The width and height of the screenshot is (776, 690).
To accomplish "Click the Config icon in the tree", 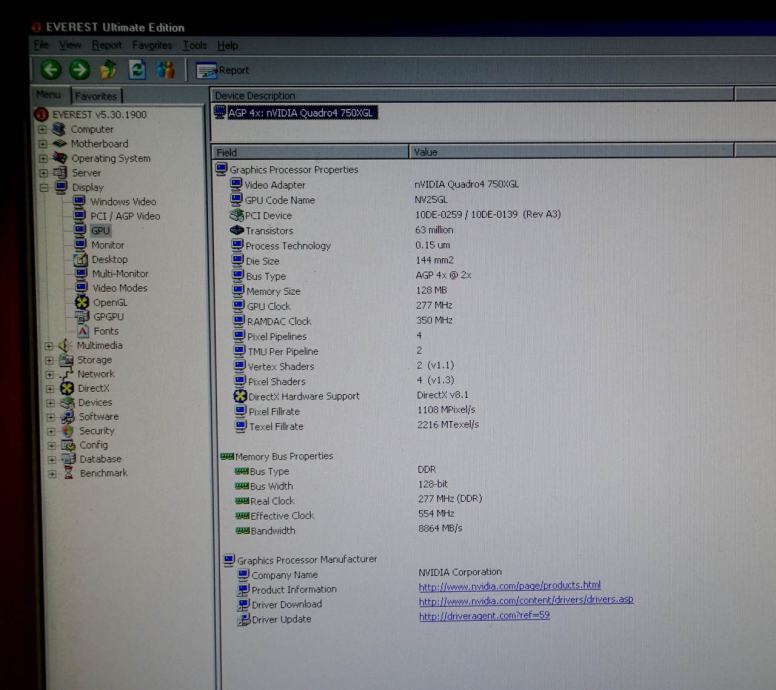I will tap(68, 445).
